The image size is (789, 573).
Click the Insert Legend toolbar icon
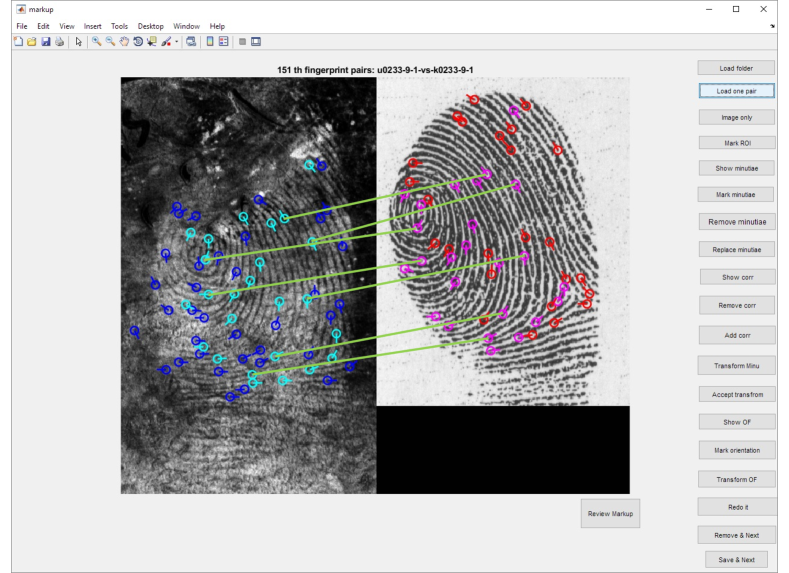[224, 41]
